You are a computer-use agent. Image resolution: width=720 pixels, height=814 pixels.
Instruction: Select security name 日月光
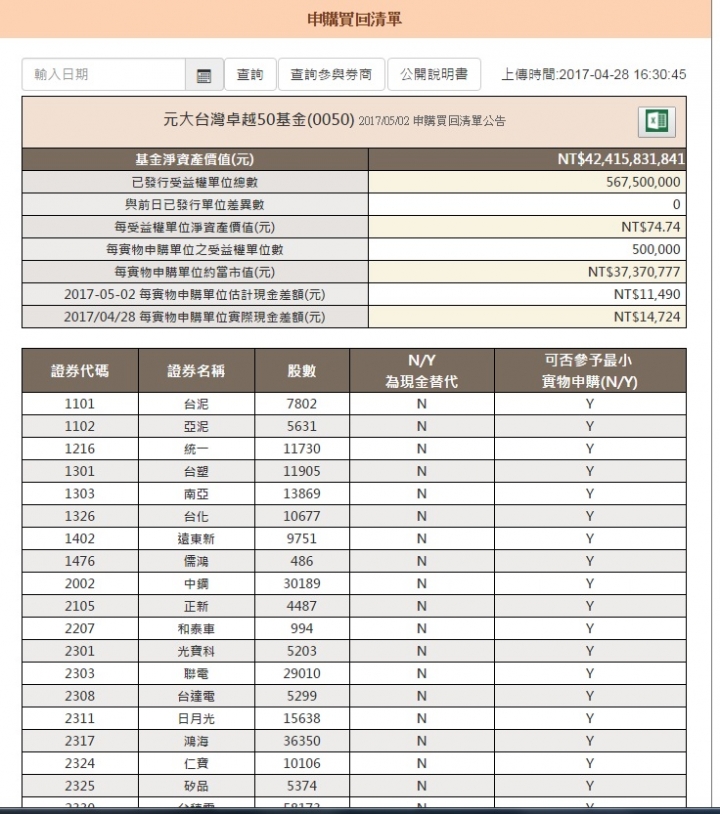(x=196, y=718)
